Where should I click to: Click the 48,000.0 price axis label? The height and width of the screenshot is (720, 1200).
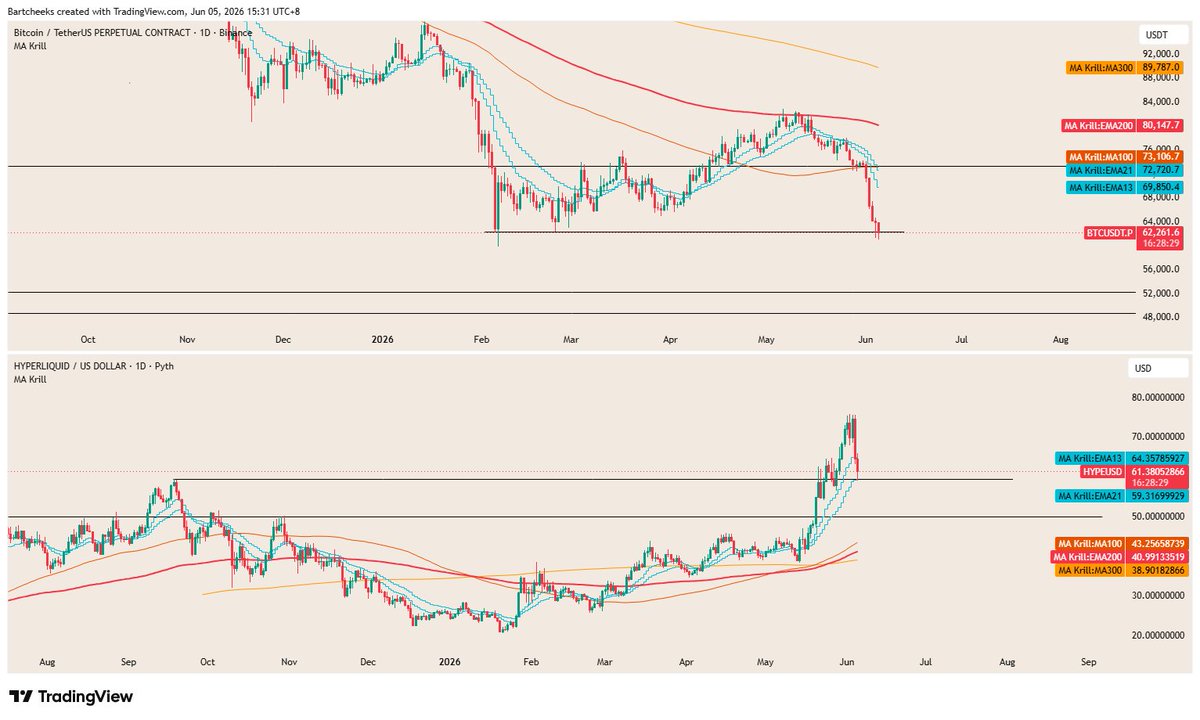coord(1160,317)
